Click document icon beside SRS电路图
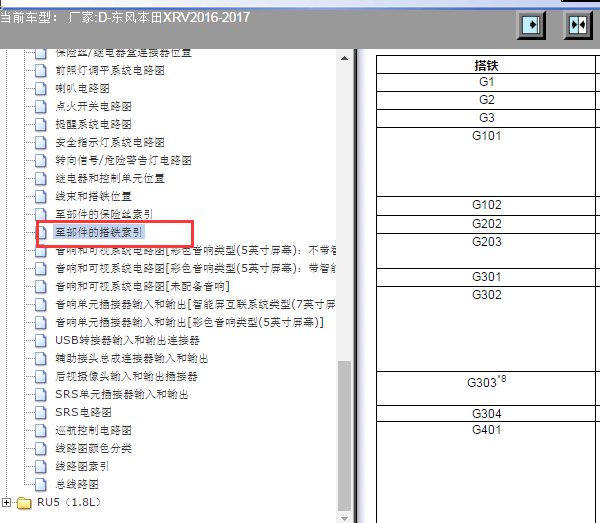The image size is (600, 523). pyautogui.click(x=41, y=412)
